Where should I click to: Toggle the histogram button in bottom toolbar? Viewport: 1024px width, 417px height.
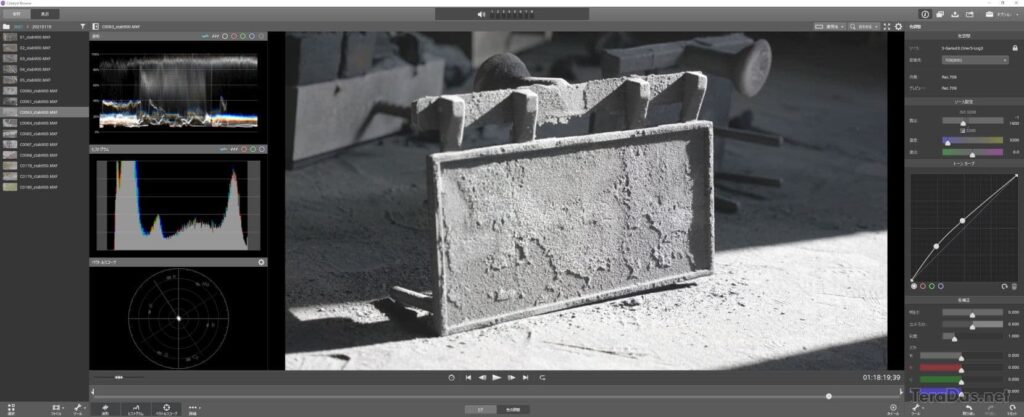(x=136, y=409)
